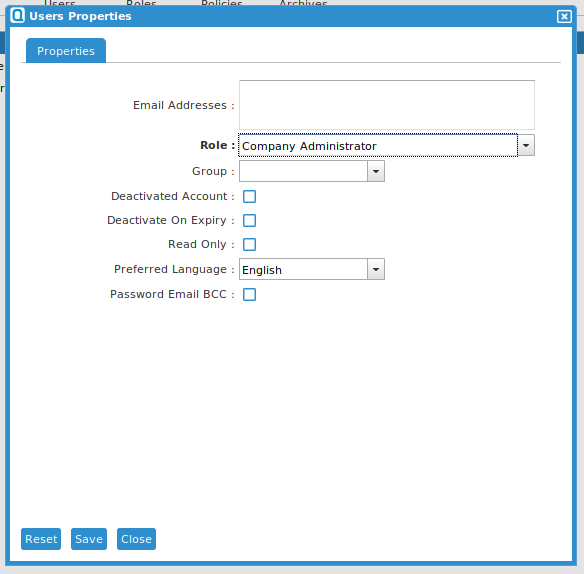Click the Role label text
Screen dimensions: 584x574
(218, 145)
